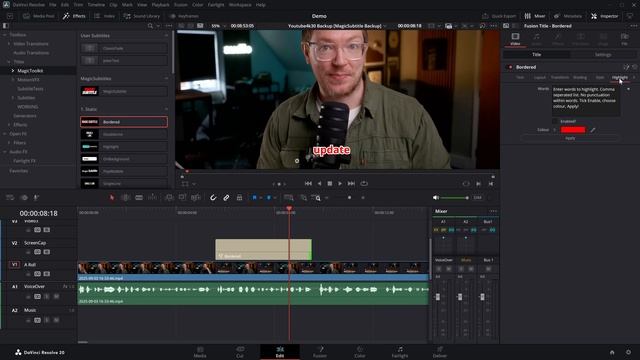
Task: Expand the Colour disclosure arrow
Action: (555, 130)
